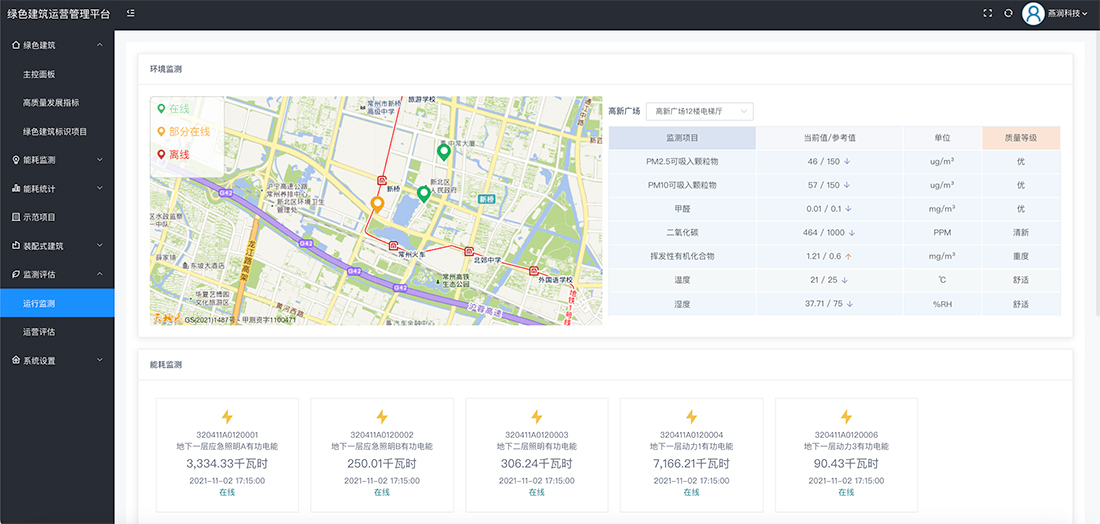The width and height of the screenshot is (1100, 524).
Task: Go to 运营评估 in the sidebar
Action: (x=39, y=331)
